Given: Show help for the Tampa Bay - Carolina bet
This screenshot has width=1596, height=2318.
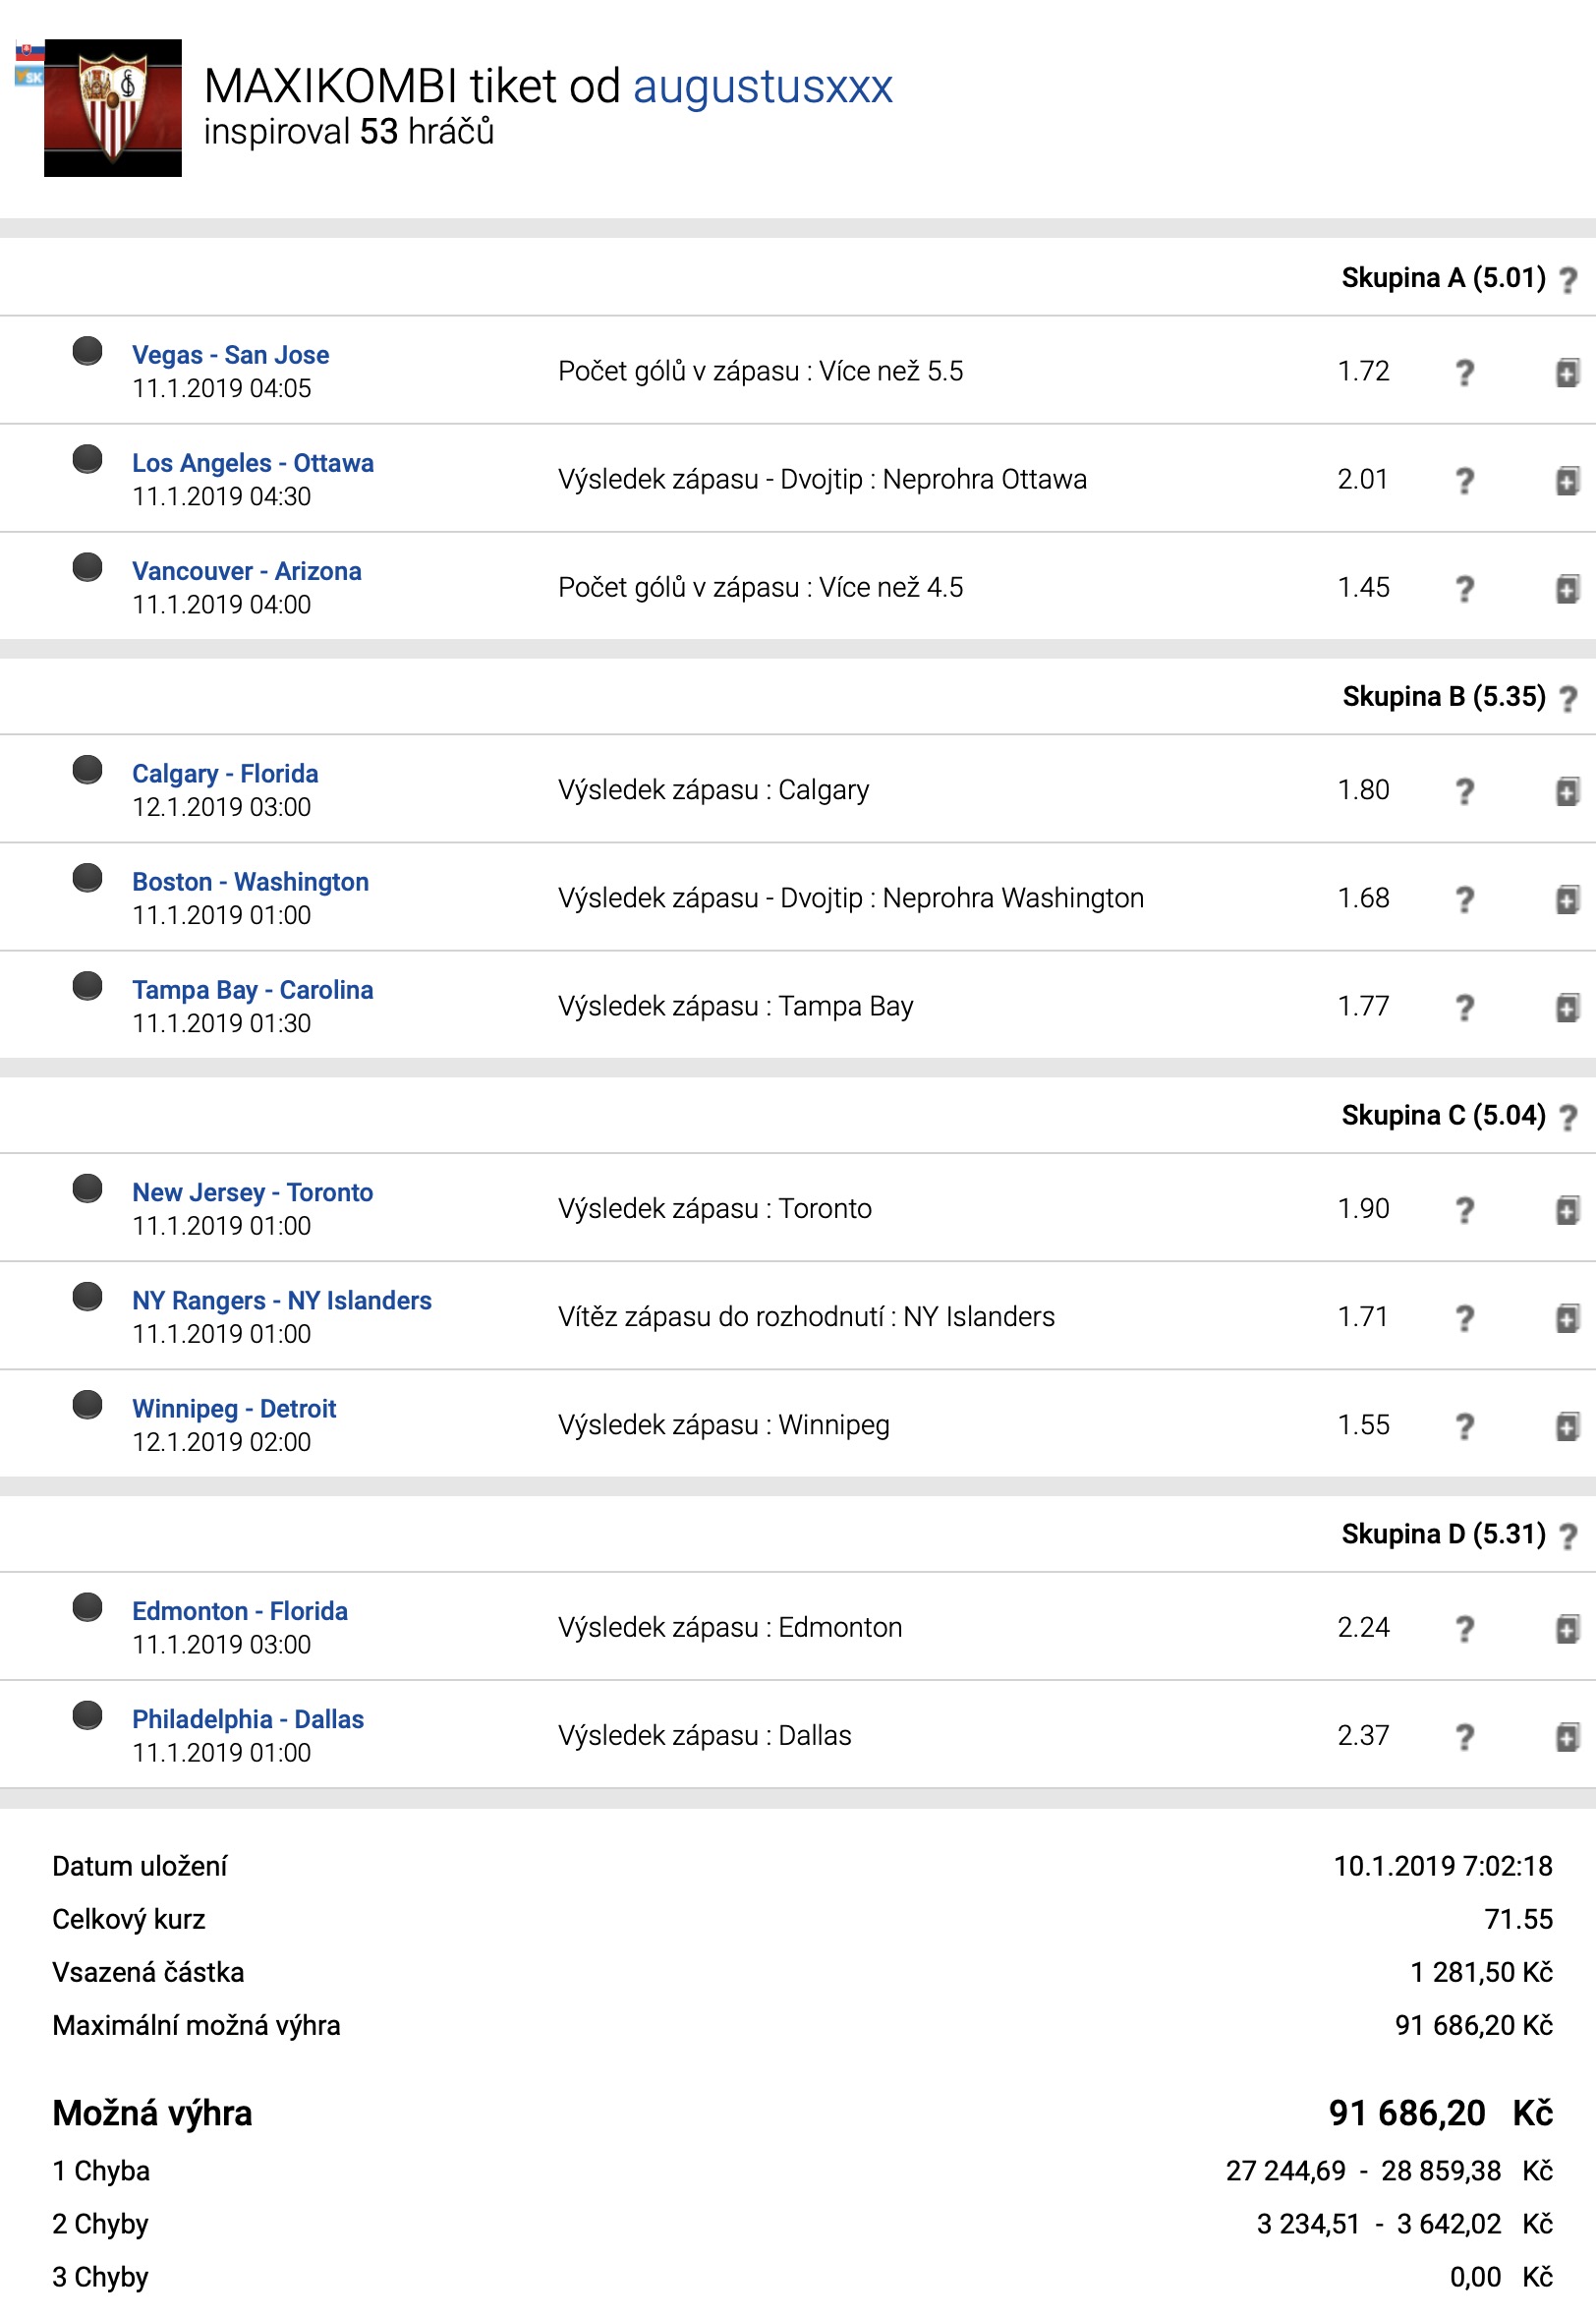Looking at the screenshot, I should [1464, 1008].
